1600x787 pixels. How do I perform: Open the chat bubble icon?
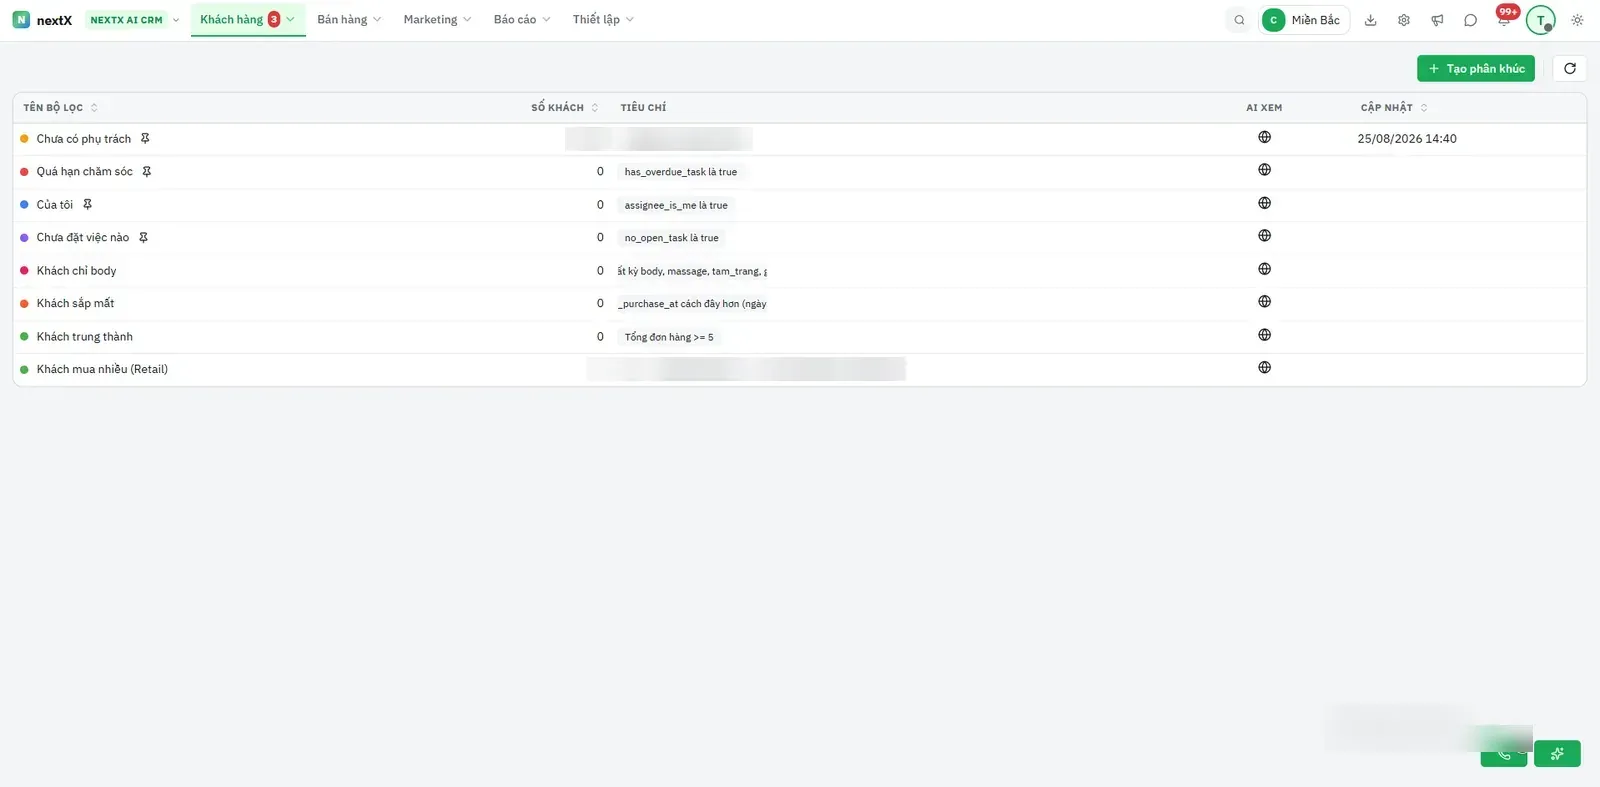pos(1470,20)
